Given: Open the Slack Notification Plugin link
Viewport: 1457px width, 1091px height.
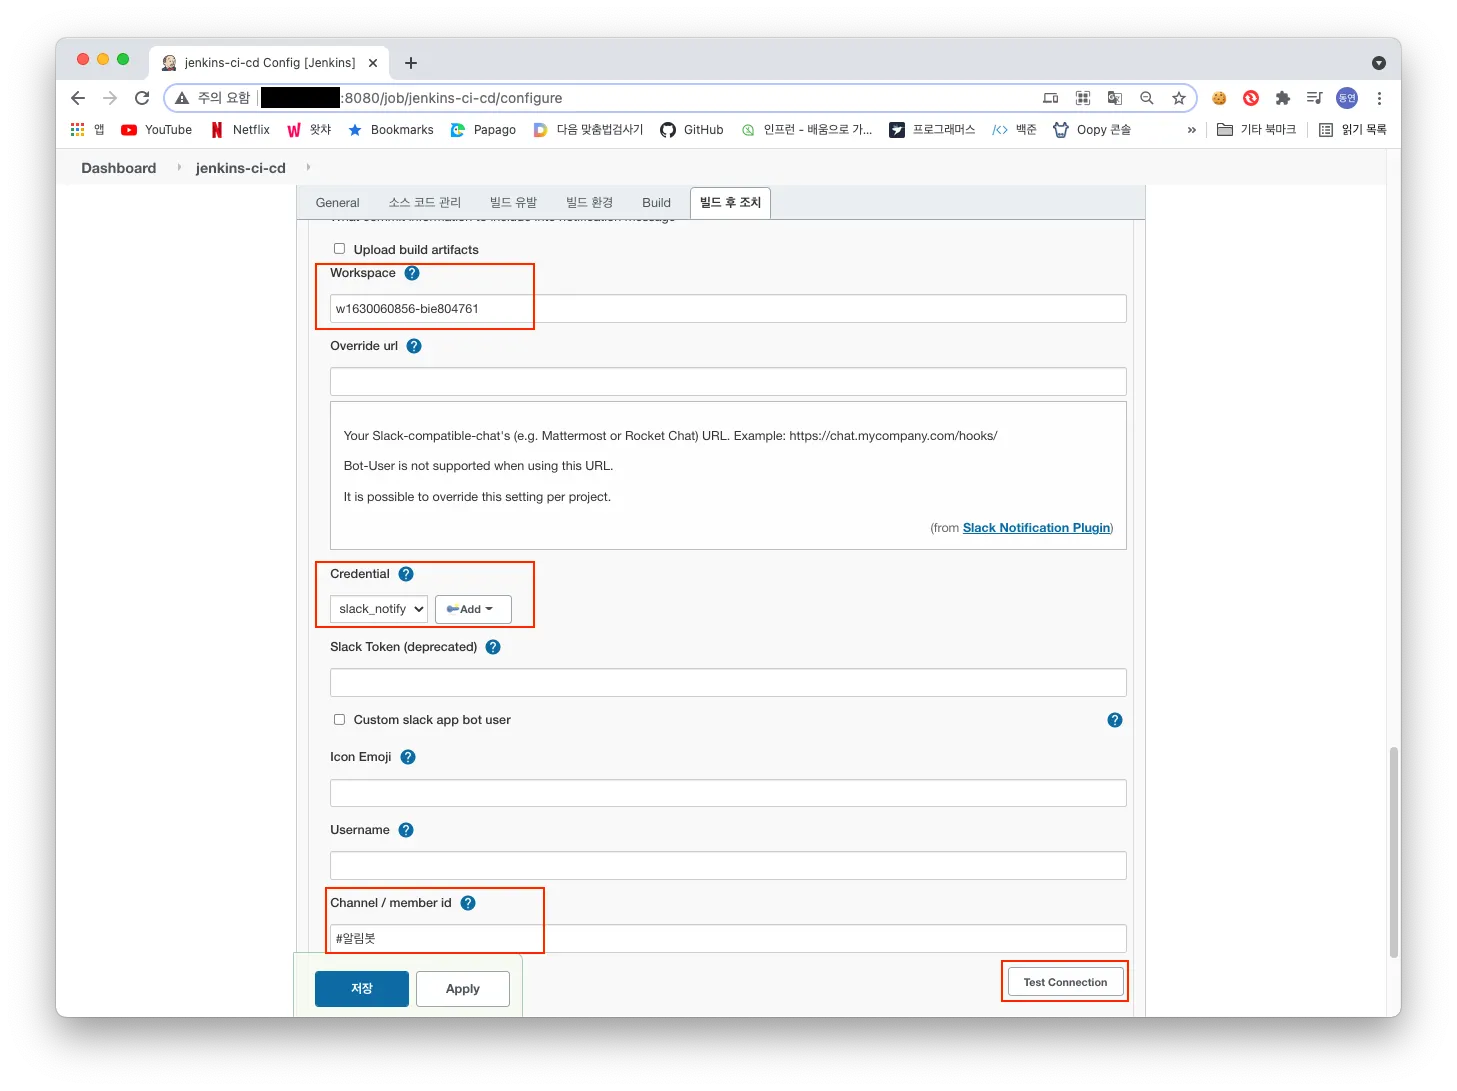Looking at the screenshot, I should click(1036, 528).
